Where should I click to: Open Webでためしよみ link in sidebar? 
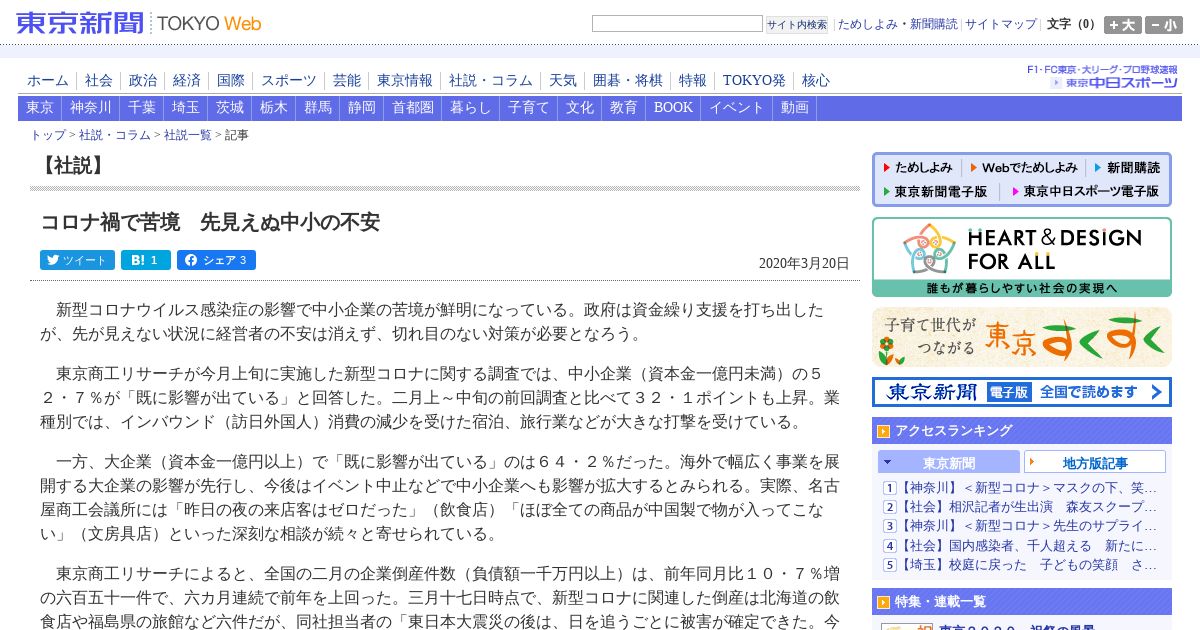(1024, 168)
